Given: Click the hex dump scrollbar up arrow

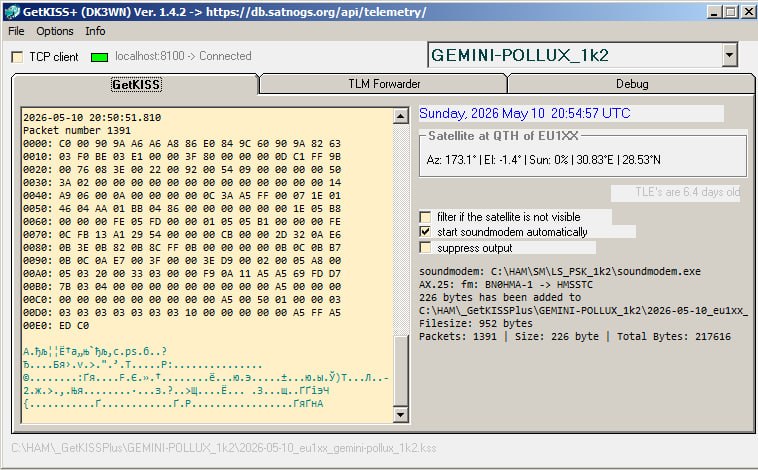Looking at the screenshot, I should [401, 116].
